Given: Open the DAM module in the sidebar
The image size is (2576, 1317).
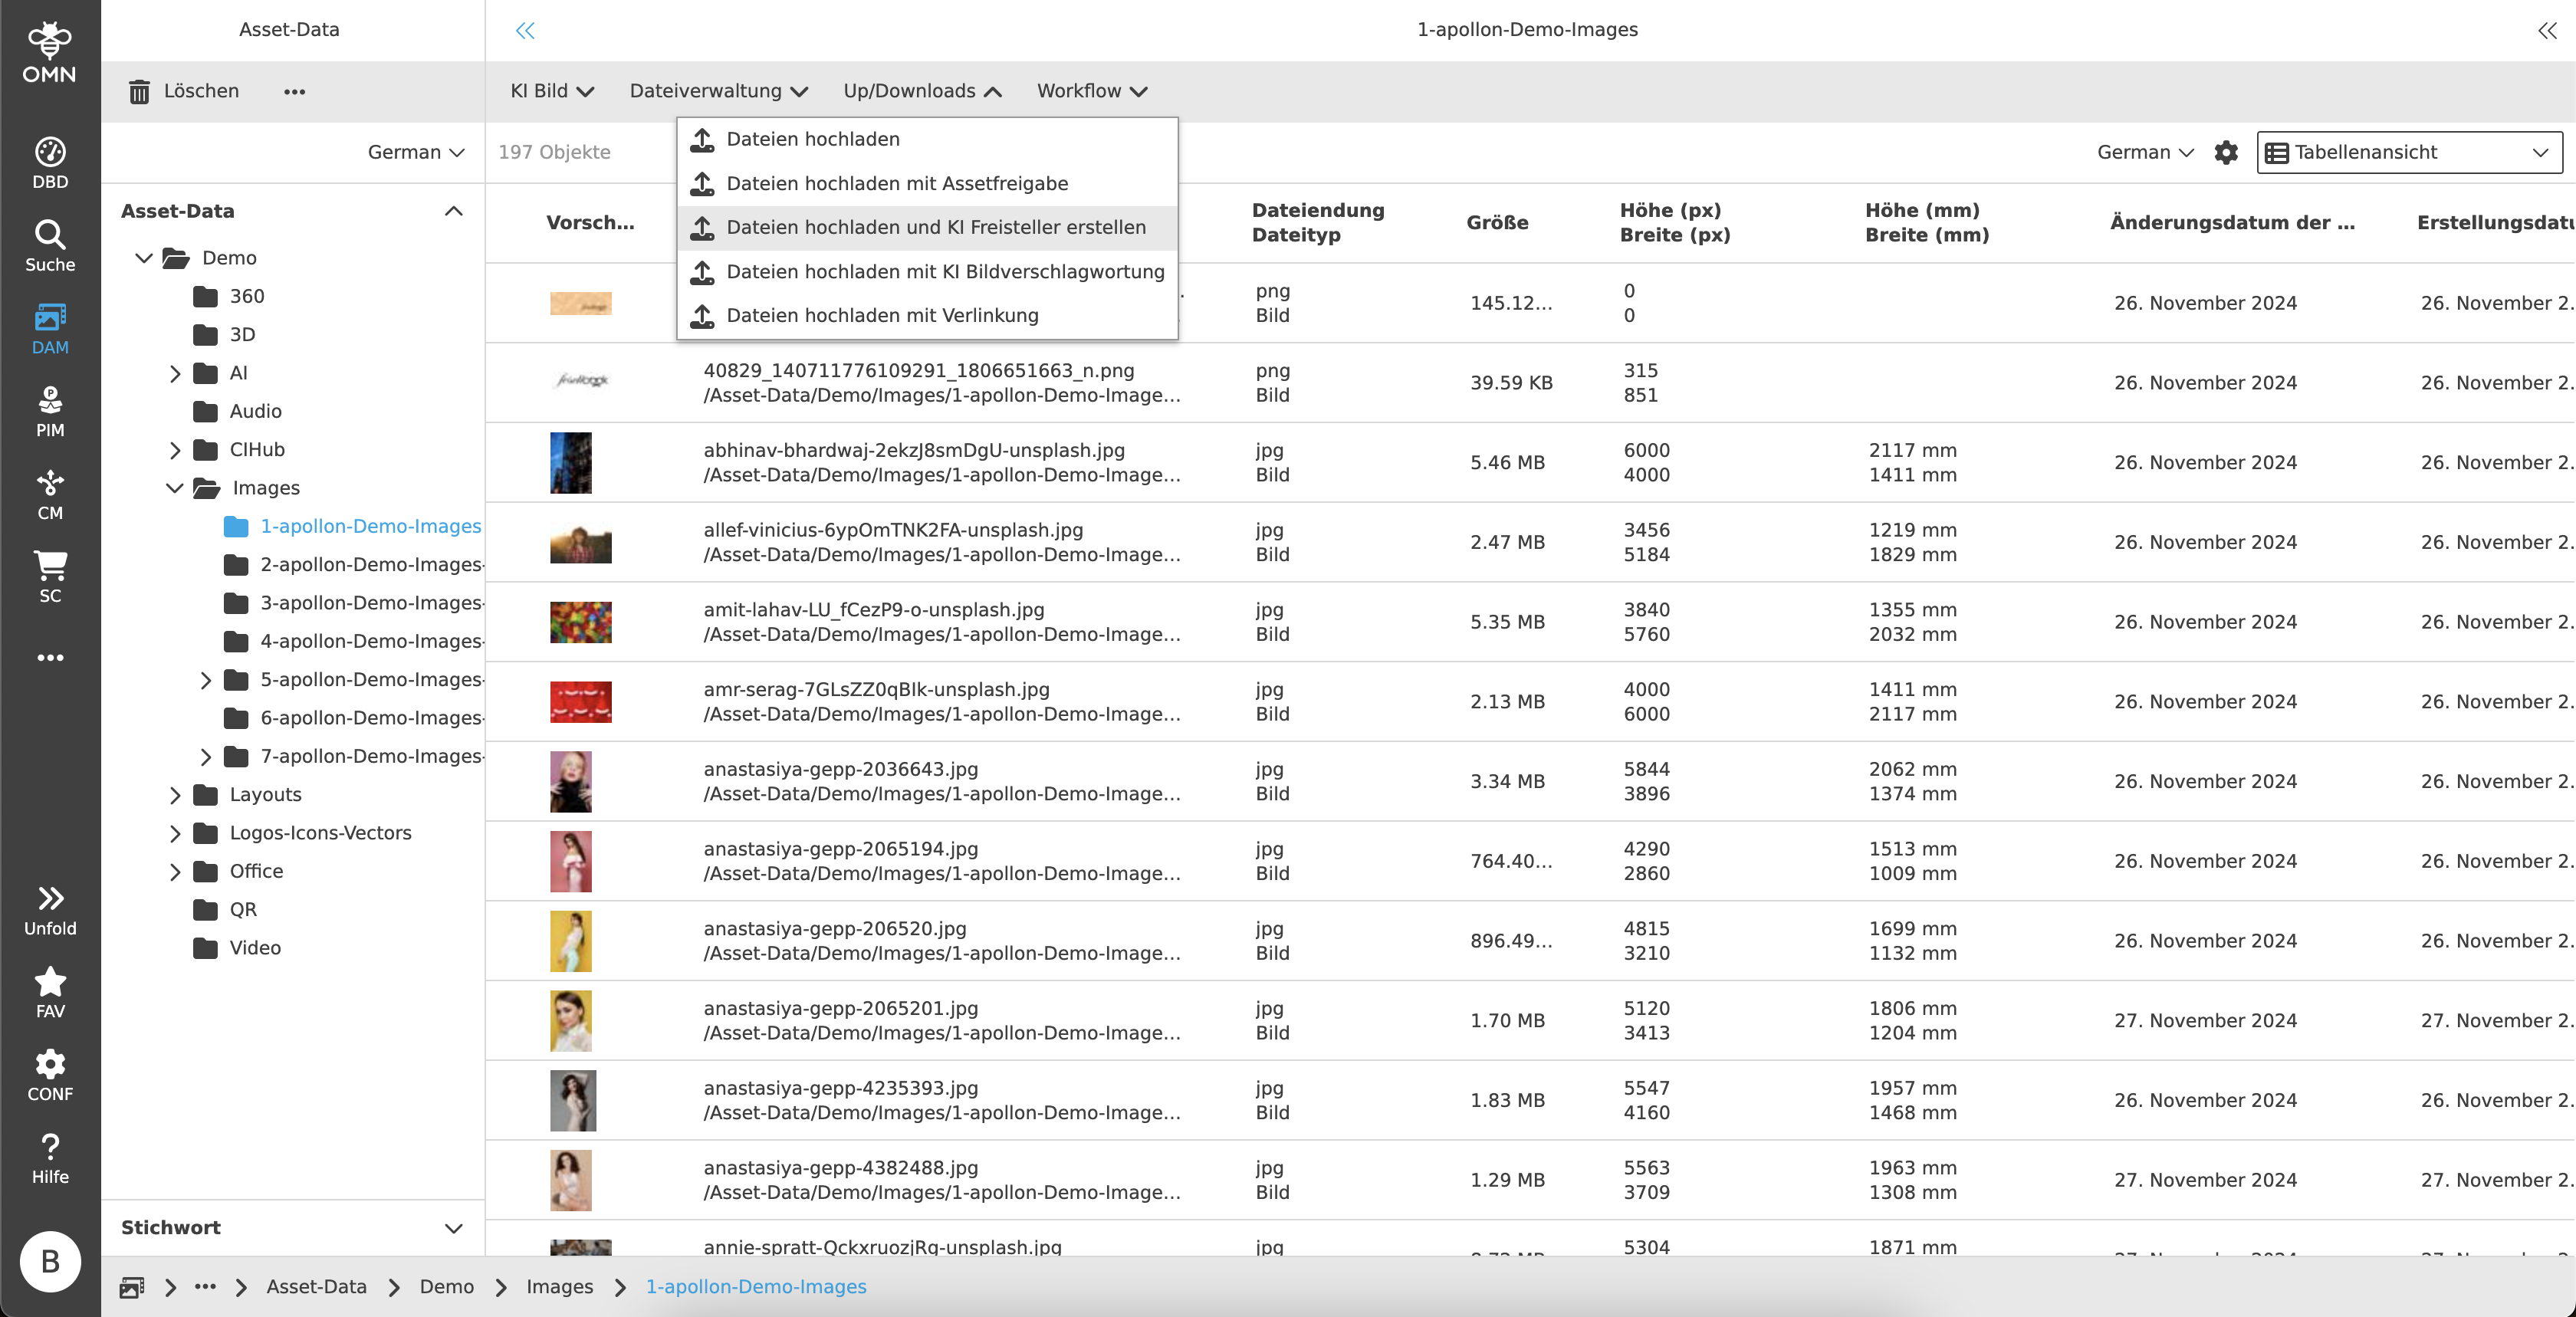Looking at the screenshot, I should click(50, 330).
